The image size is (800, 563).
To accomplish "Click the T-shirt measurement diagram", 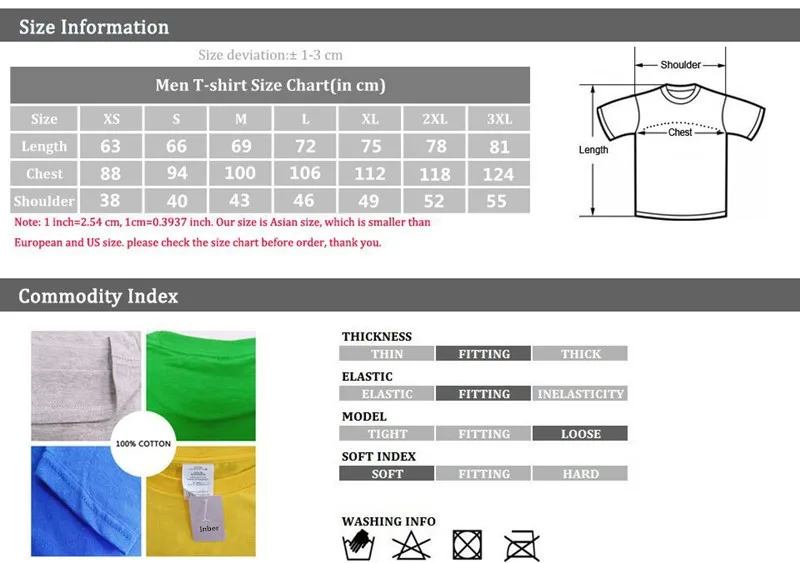I will tap(672, 133).
